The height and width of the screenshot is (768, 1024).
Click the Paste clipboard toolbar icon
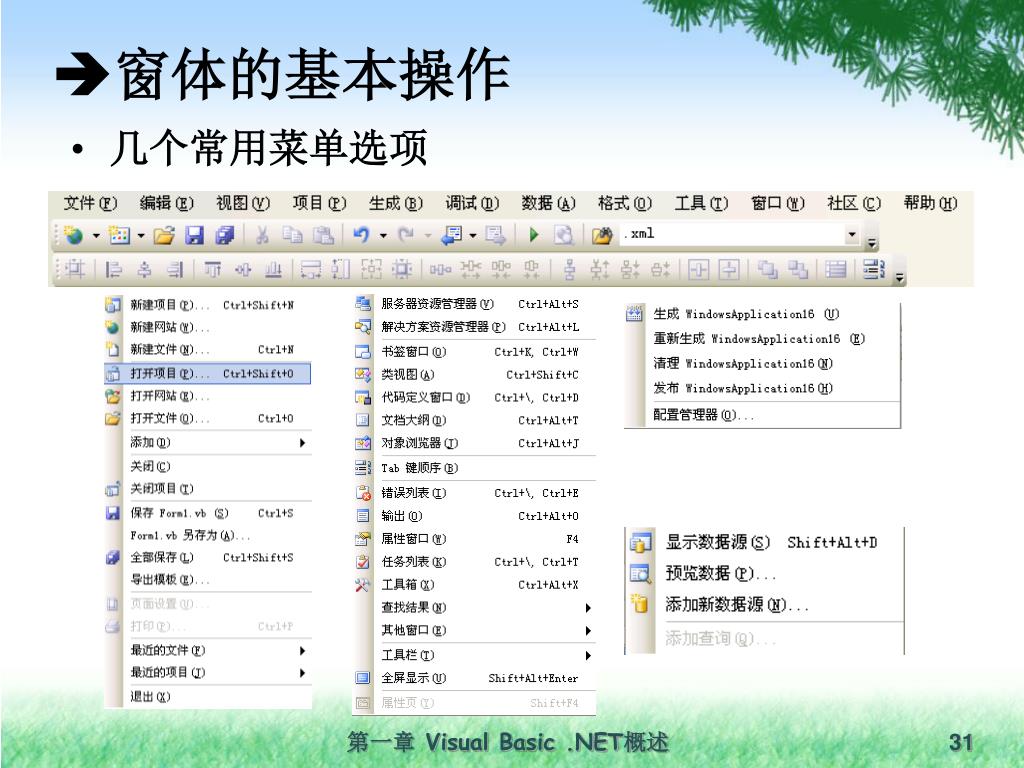[323, 235]
